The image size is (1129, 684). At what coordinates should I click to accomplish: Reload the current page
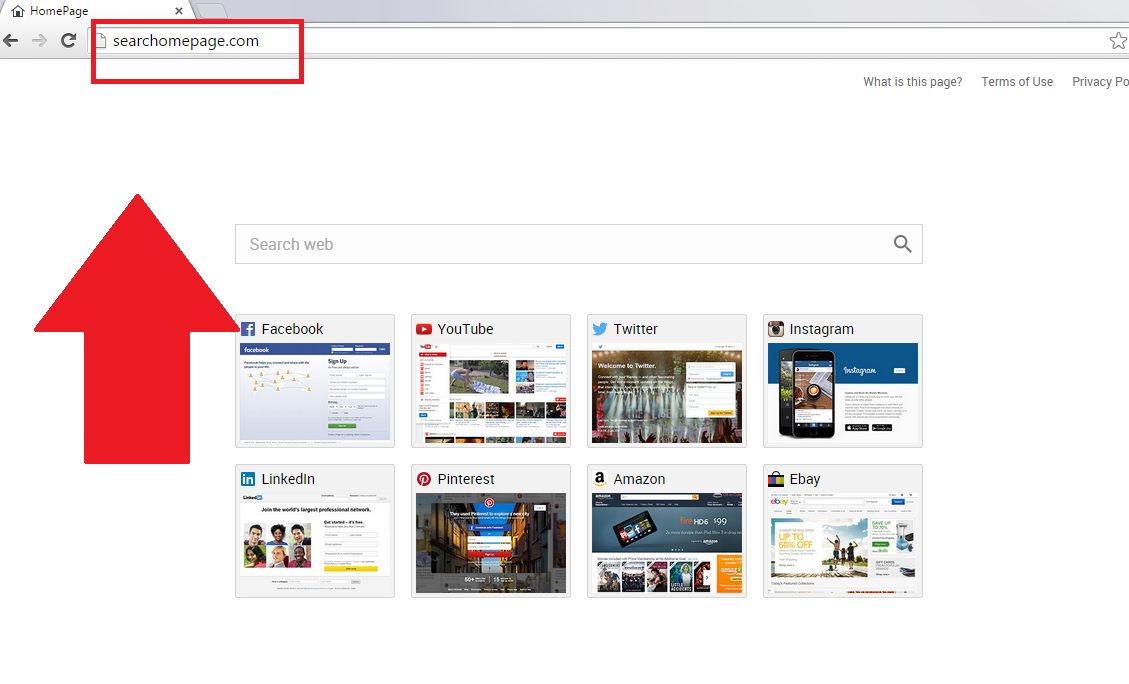[68, 41]
